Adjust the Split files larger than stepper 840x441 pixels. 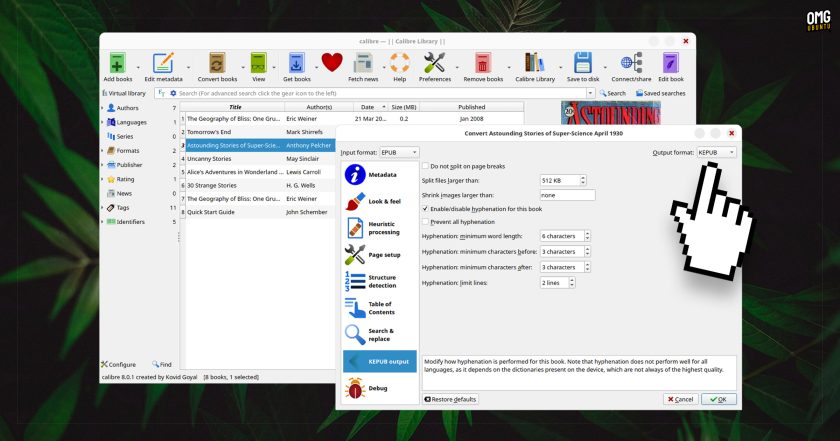tap(583, 181)
